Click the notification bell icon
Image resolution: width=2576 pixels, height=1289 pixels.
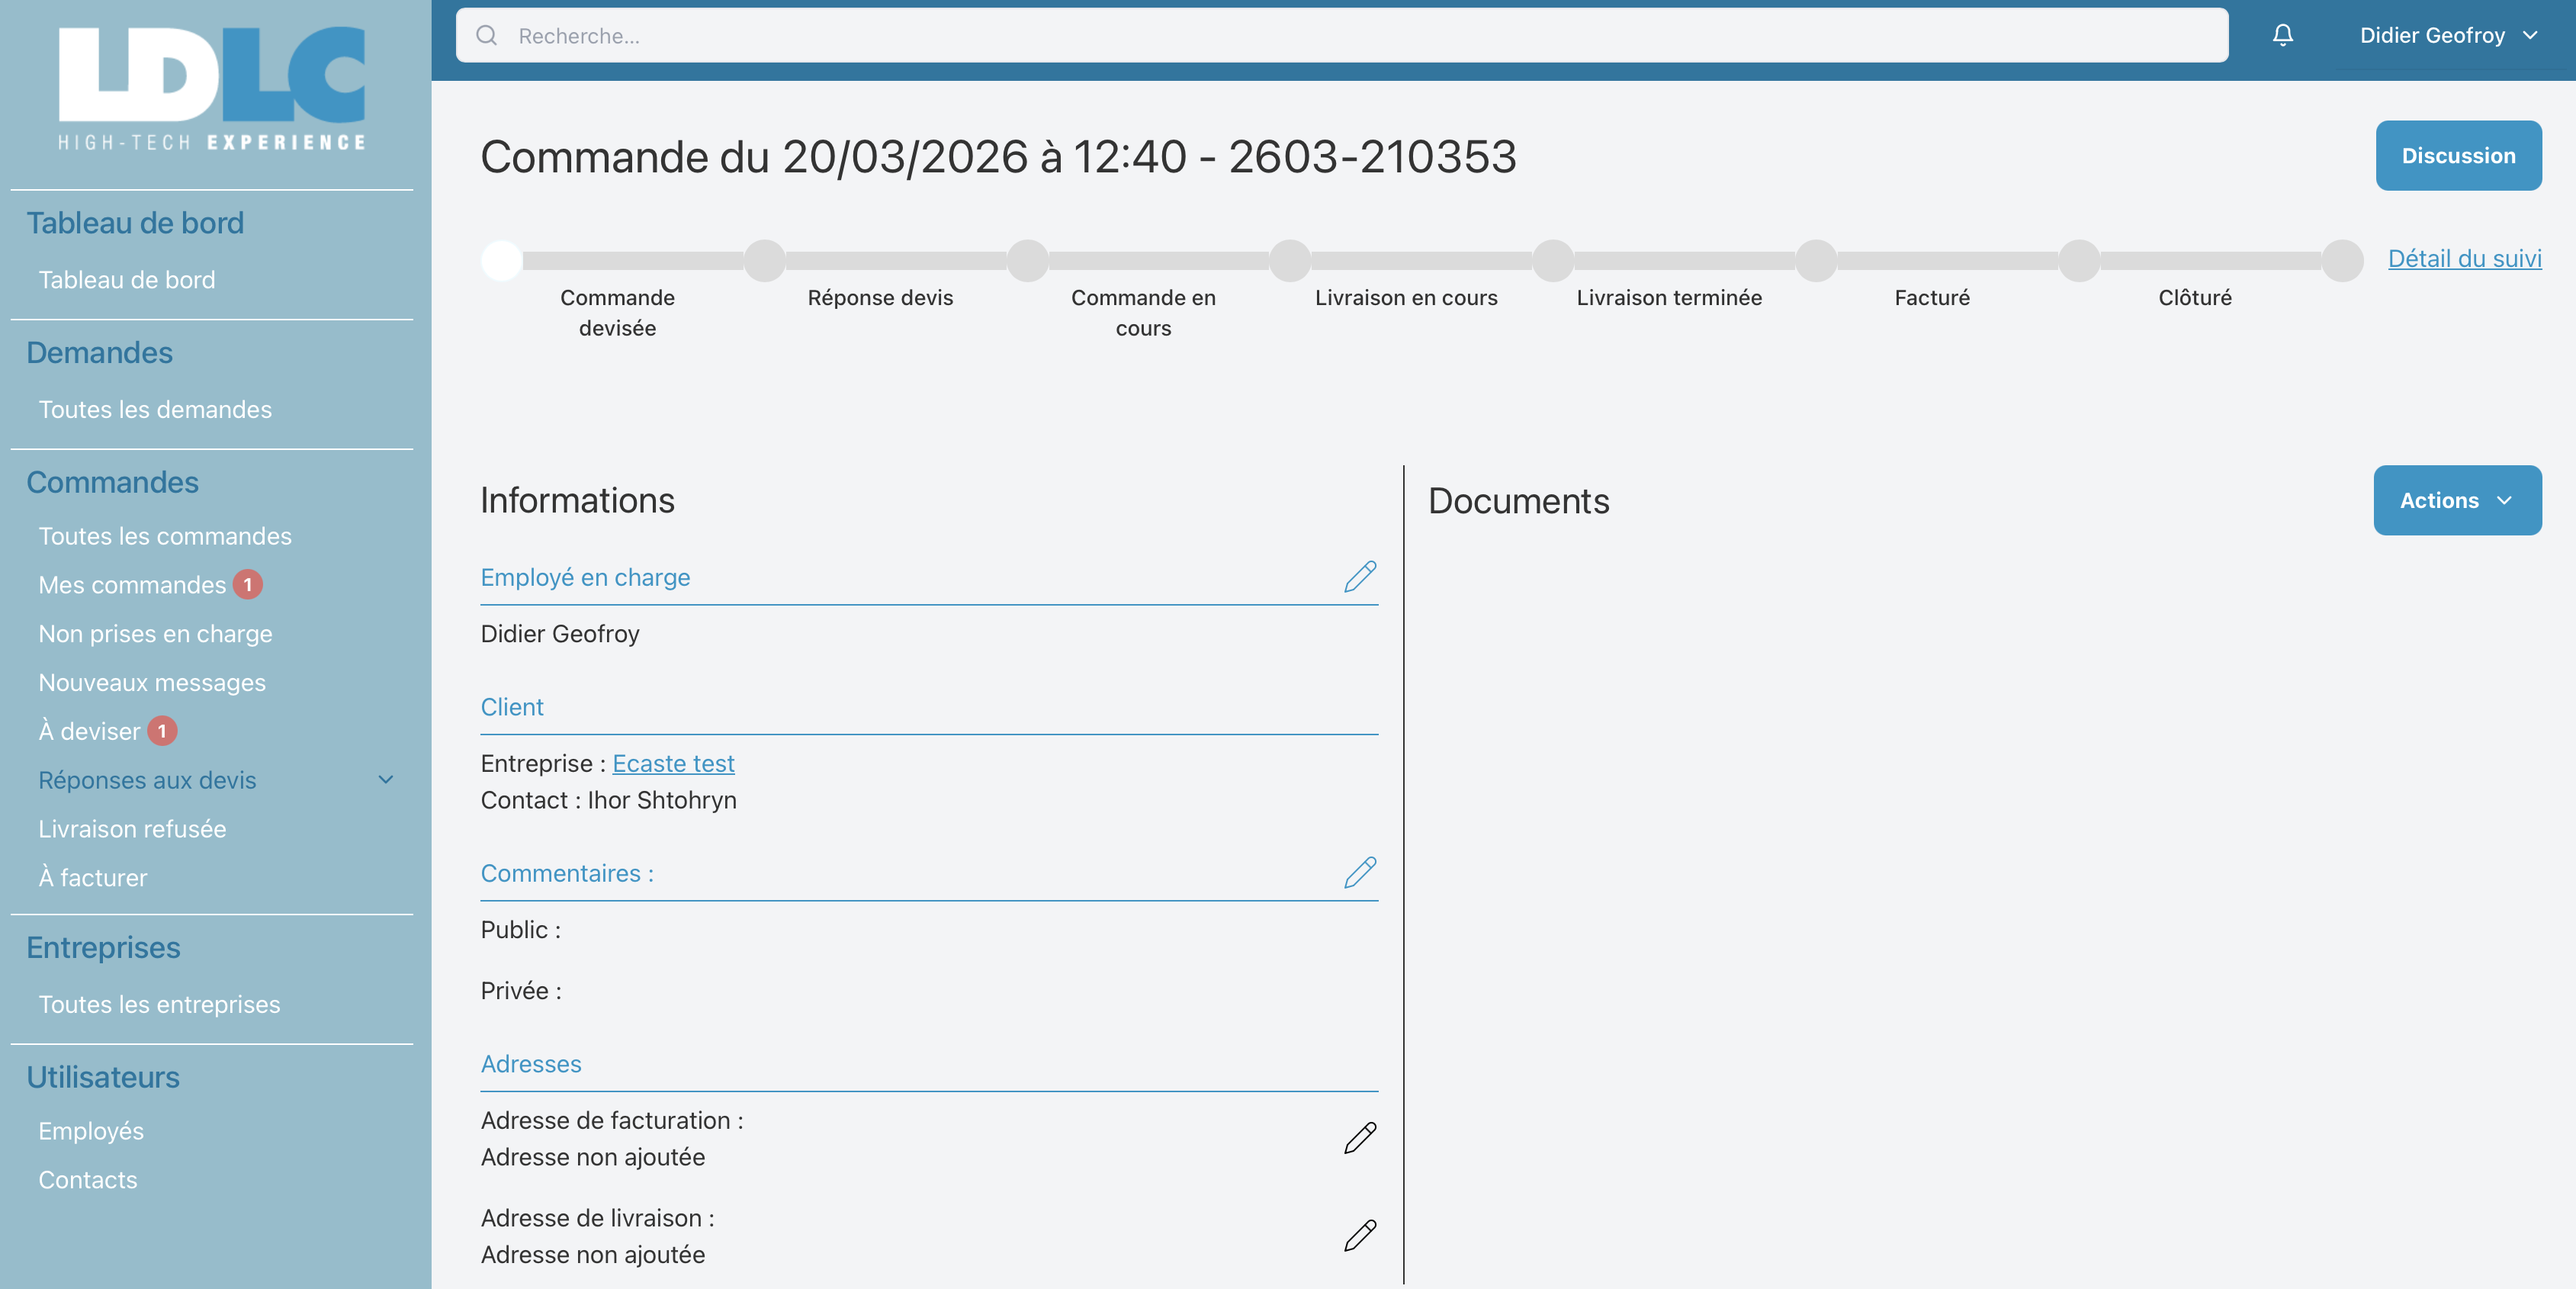tap(2282, 35)
